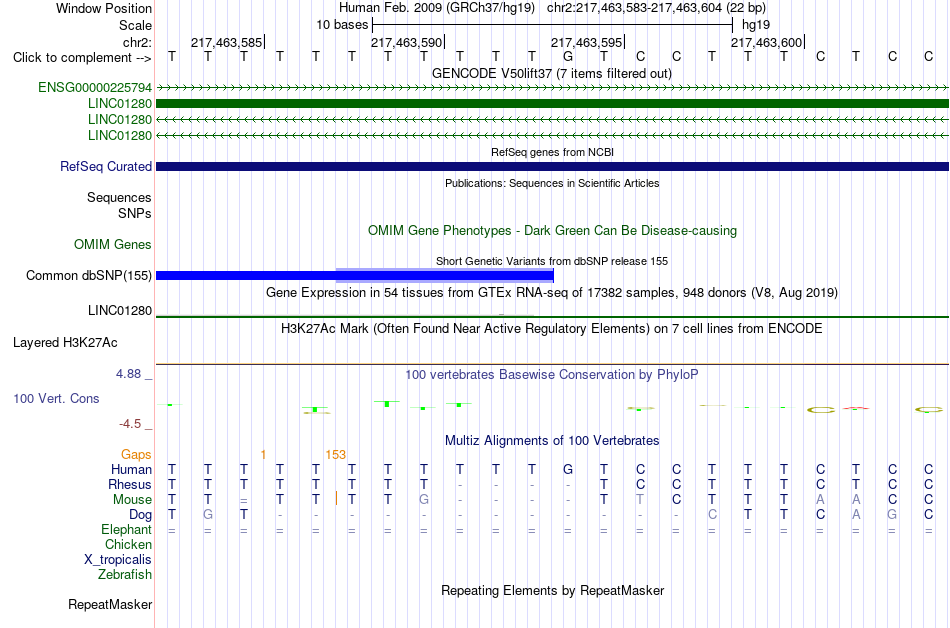Open 'RefSeq genes from NCBI' track title
This screenshot has height=628, width=950.
tap(553, 152)
